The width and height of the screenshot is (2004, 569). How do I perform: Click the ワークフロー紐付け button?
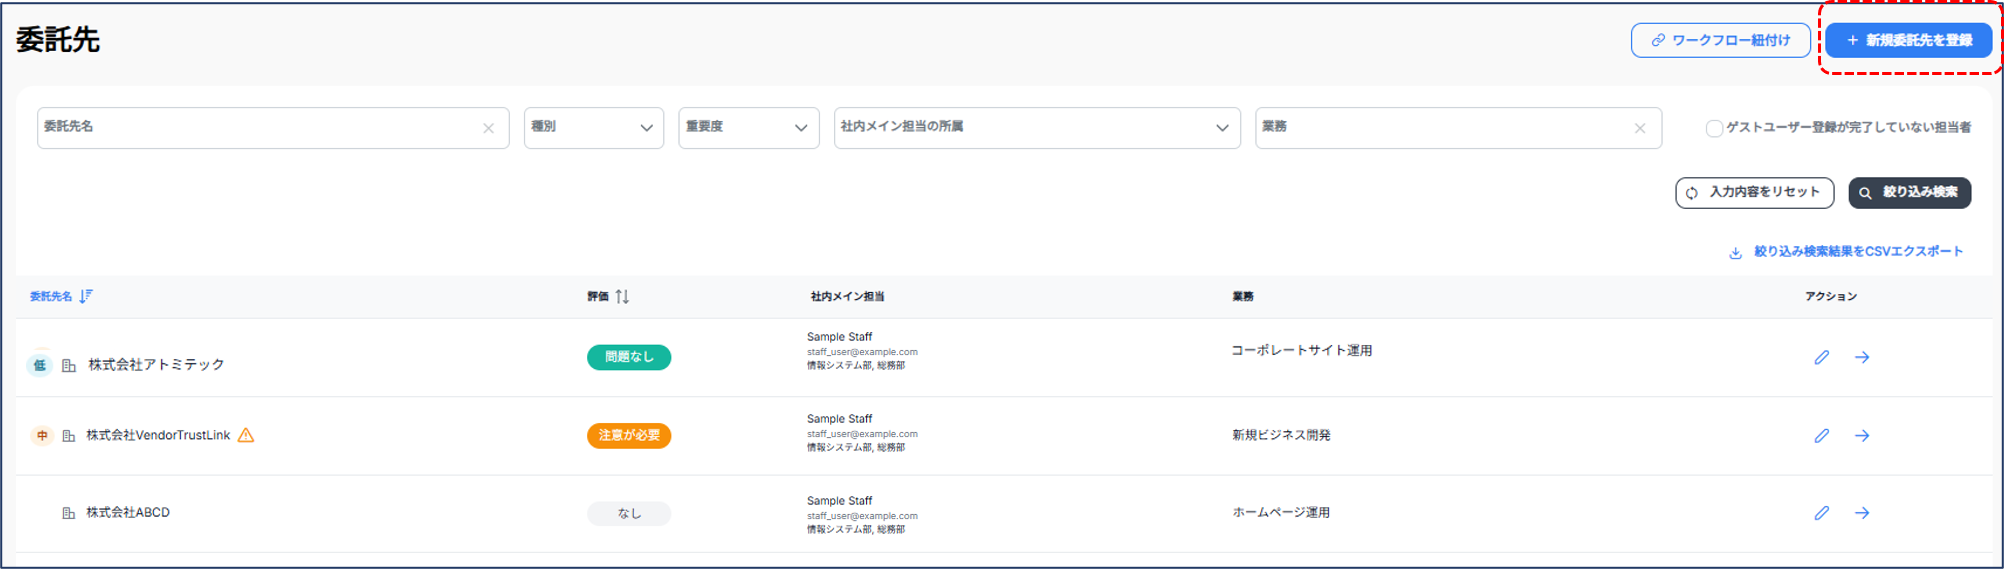(1721, 40)
